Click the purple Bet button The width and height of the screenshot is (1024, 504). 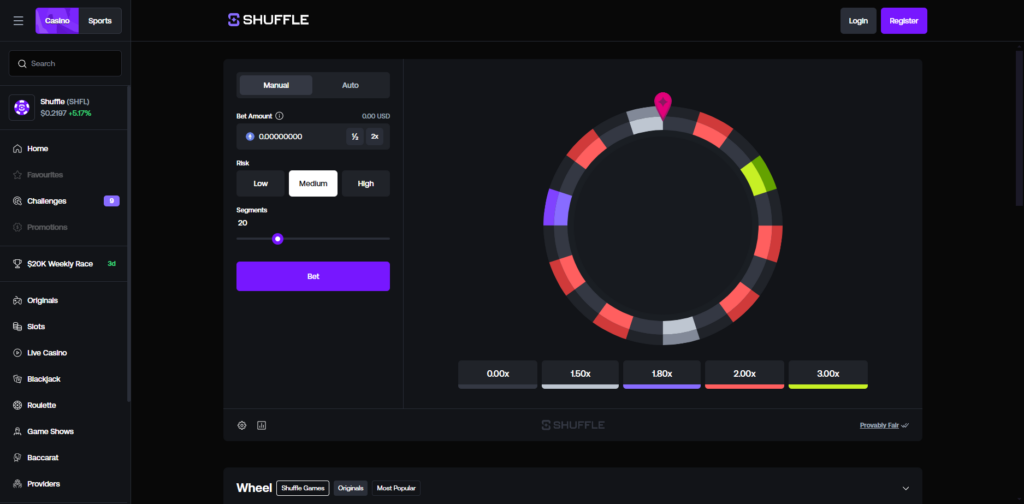pos(313,276)
